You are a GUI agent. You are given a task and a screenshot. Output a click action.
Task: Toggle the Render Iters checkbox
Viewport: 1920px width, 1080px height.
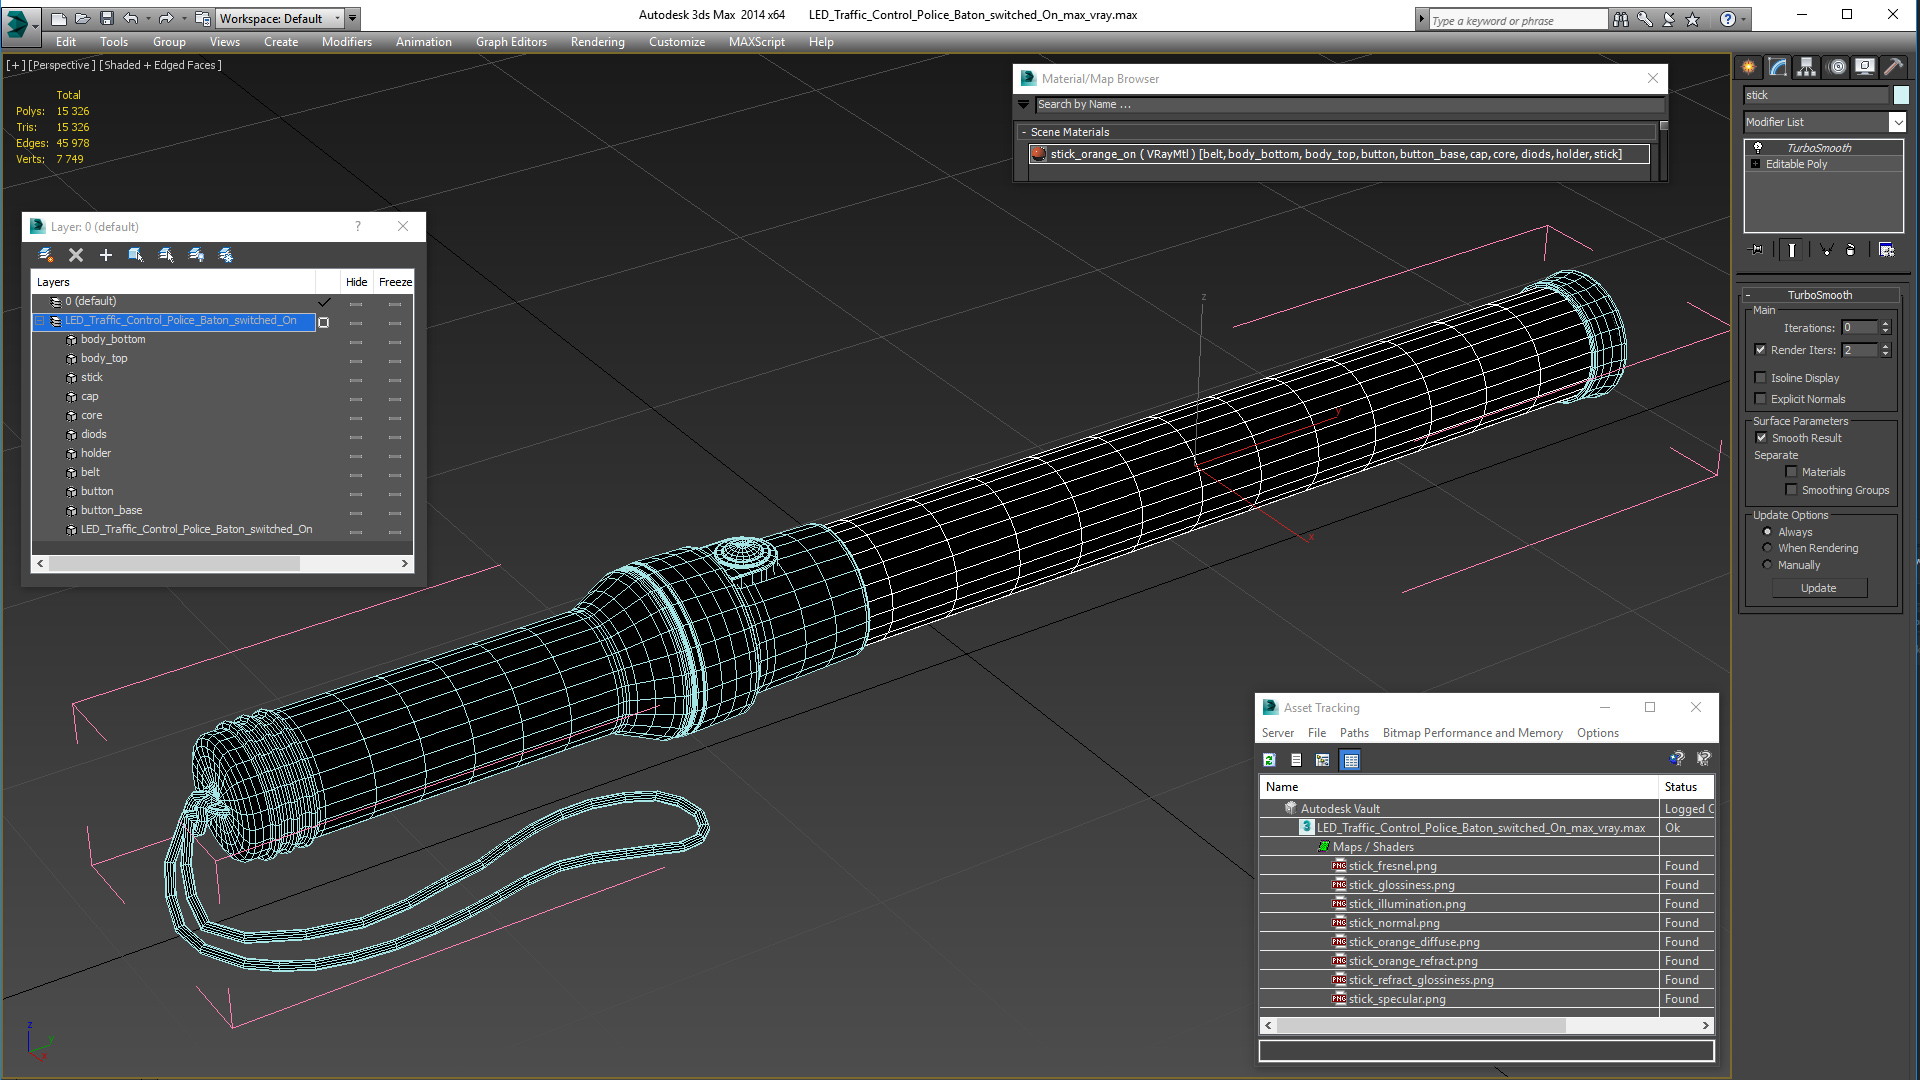(x=1760, y=350)
